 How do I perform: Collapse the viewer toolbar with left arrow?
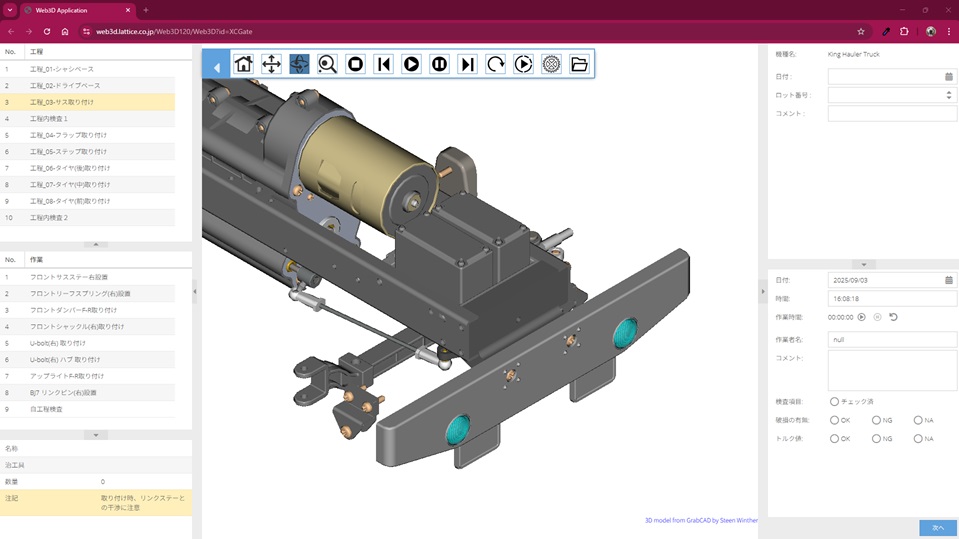coord(216,68)
